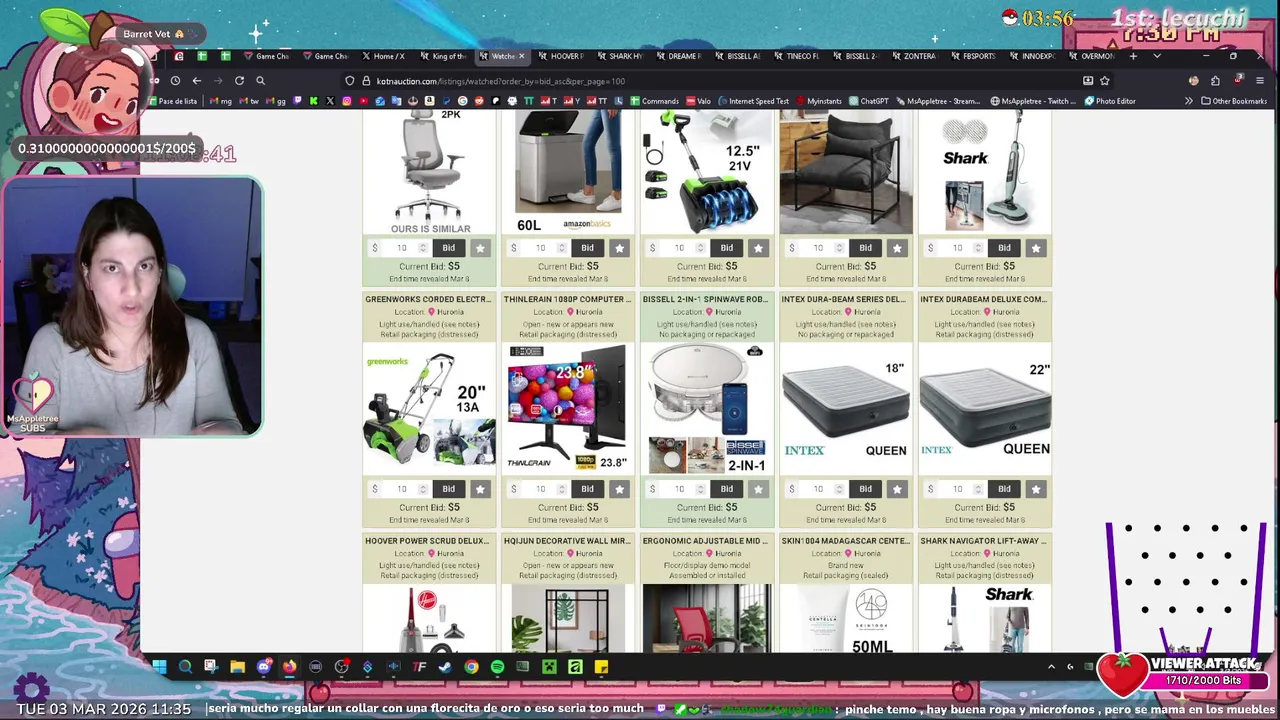The width and height of the screenshot is (1280, 720).
Task: Adjust bid amount stepper for Greenworks listing
Action: [x=423, y=489]
